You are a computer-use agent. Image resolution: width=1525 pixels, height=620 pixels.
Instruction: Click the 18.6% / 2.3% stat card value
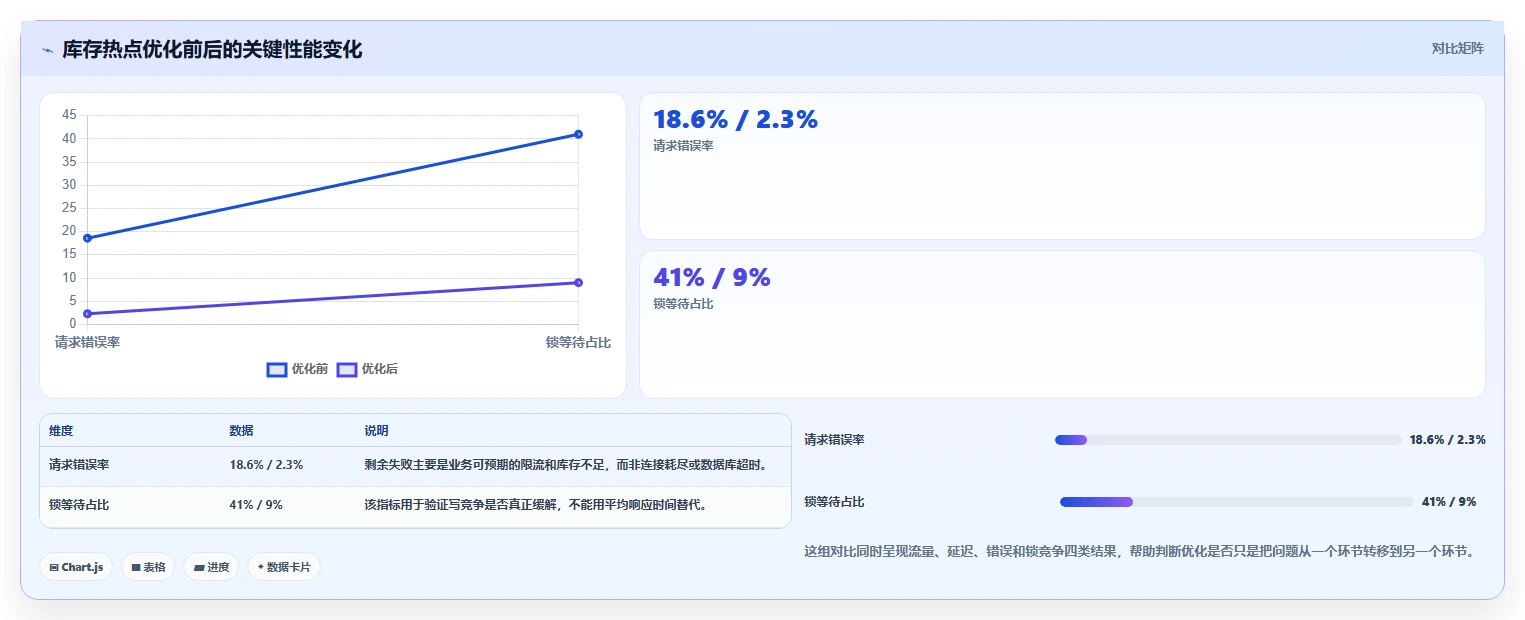tap(735, 119)
